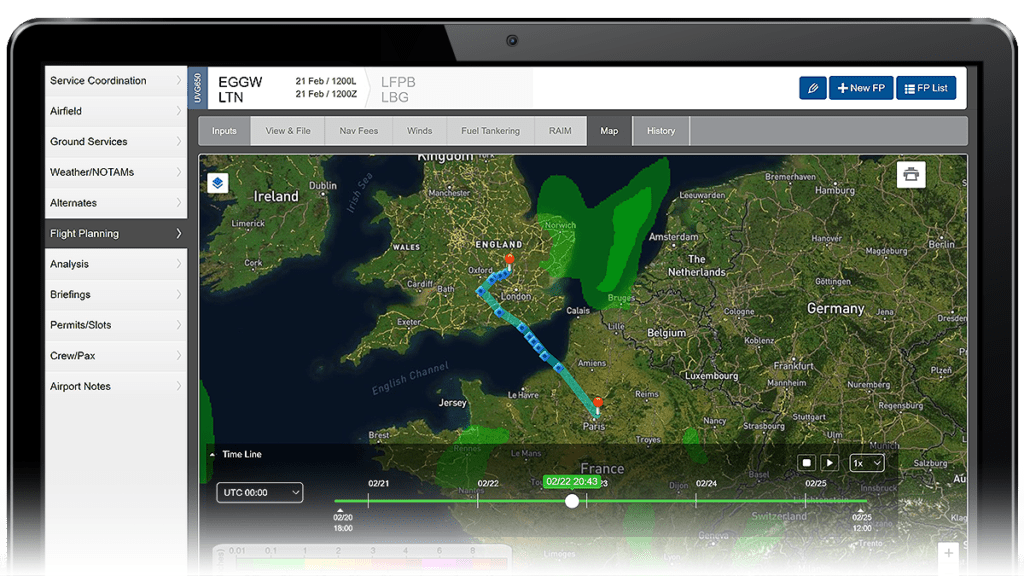1024x576 pixels.
Task: Select the Nav Fees tab
Action: tap(358, 131)
